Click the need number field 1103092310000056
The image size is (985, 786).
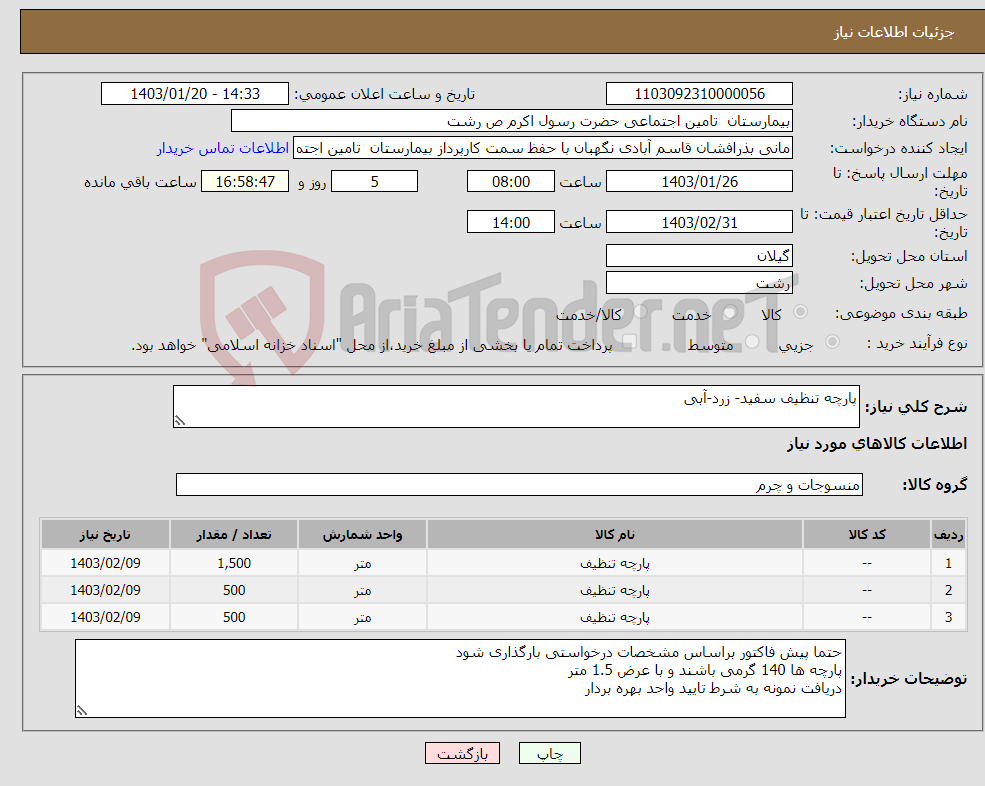click(699, 94)
